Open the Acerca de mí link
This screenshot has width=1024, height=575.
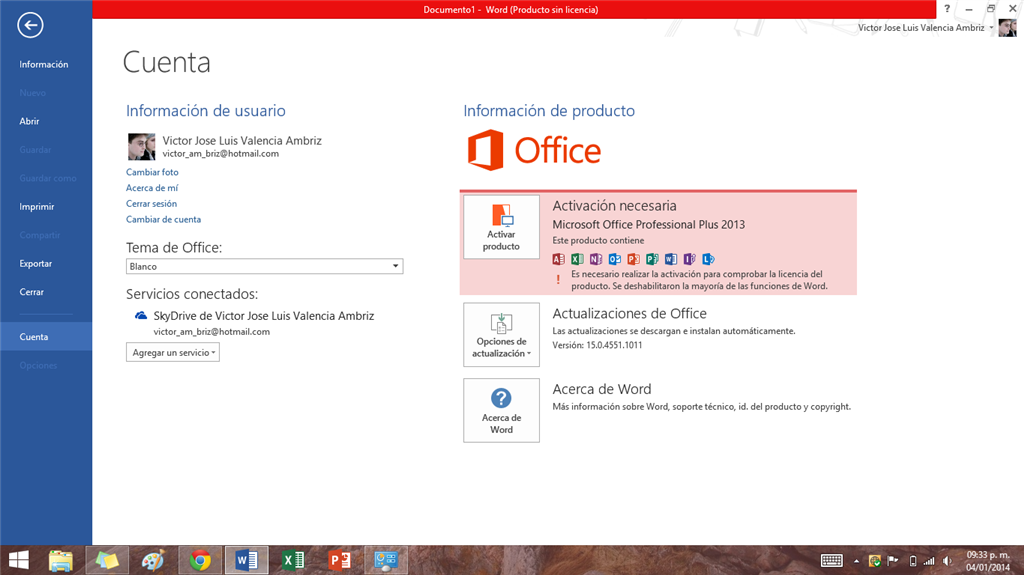click(152, 188)
